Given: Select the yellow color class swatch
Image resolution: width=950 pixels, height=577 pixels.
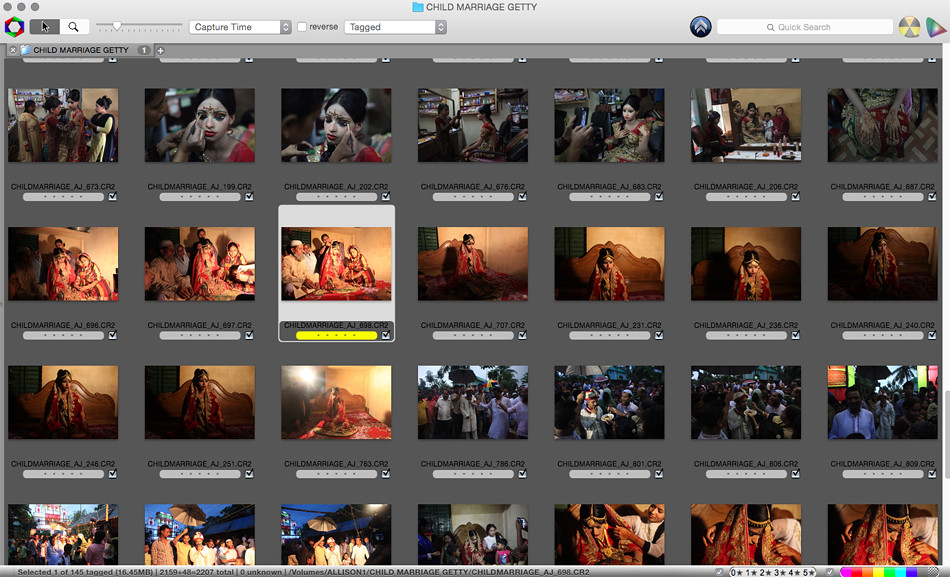Looking at the screenshot, I should coord(879,572).
